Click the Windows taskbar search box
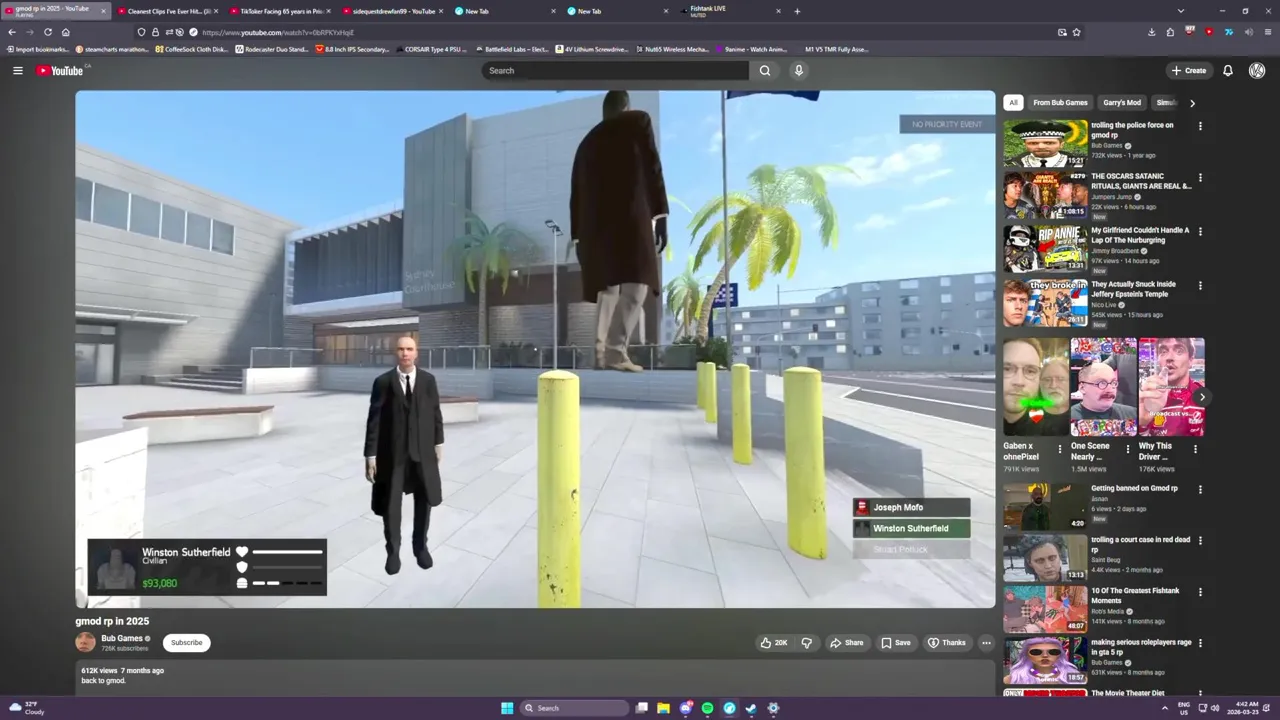Screen dimensions: 1280x720 (x=574, y=708)
